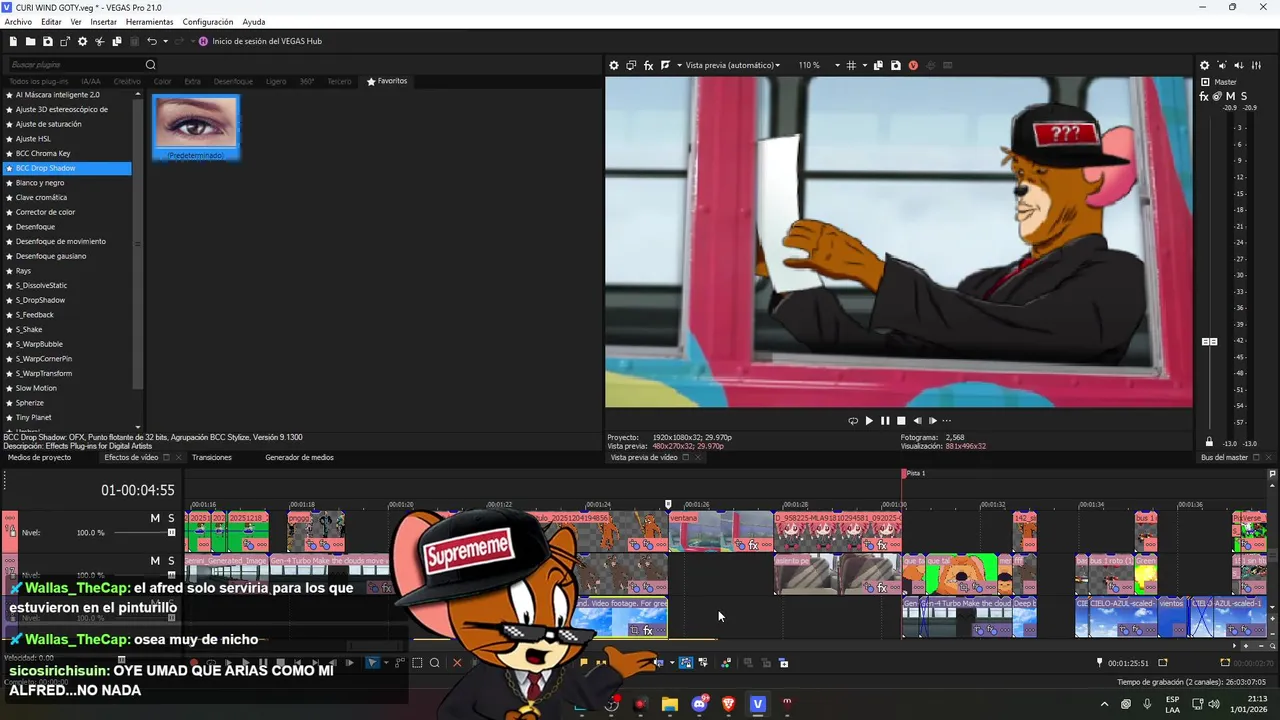Save preview snapshot to file

click(895, 65)
